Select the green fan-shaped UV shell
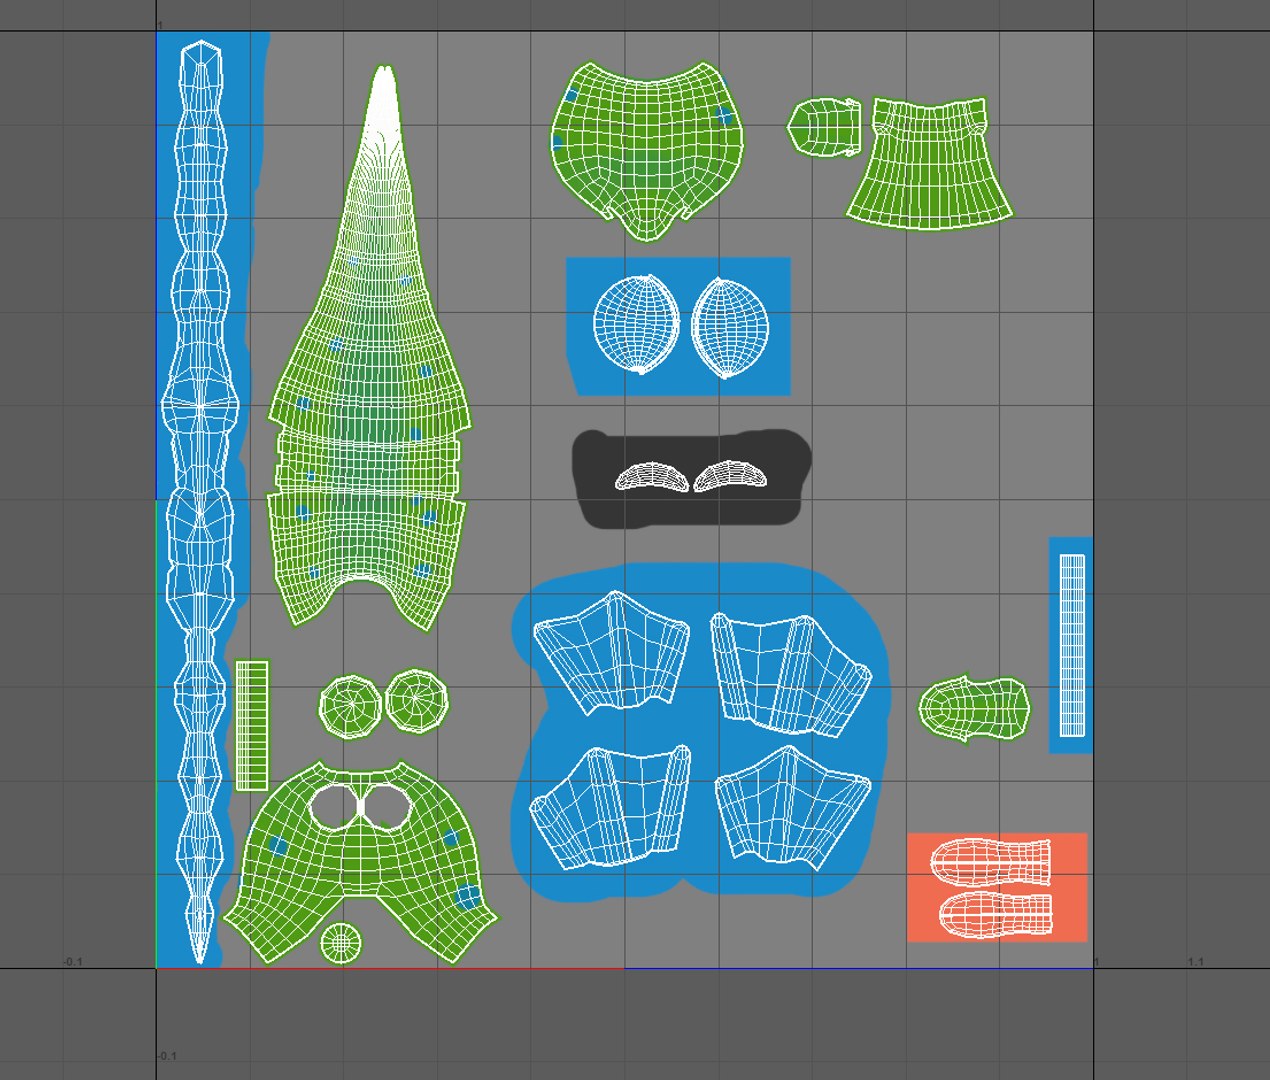Viewport: 1270px width, 1080px height. coord(930,163)
